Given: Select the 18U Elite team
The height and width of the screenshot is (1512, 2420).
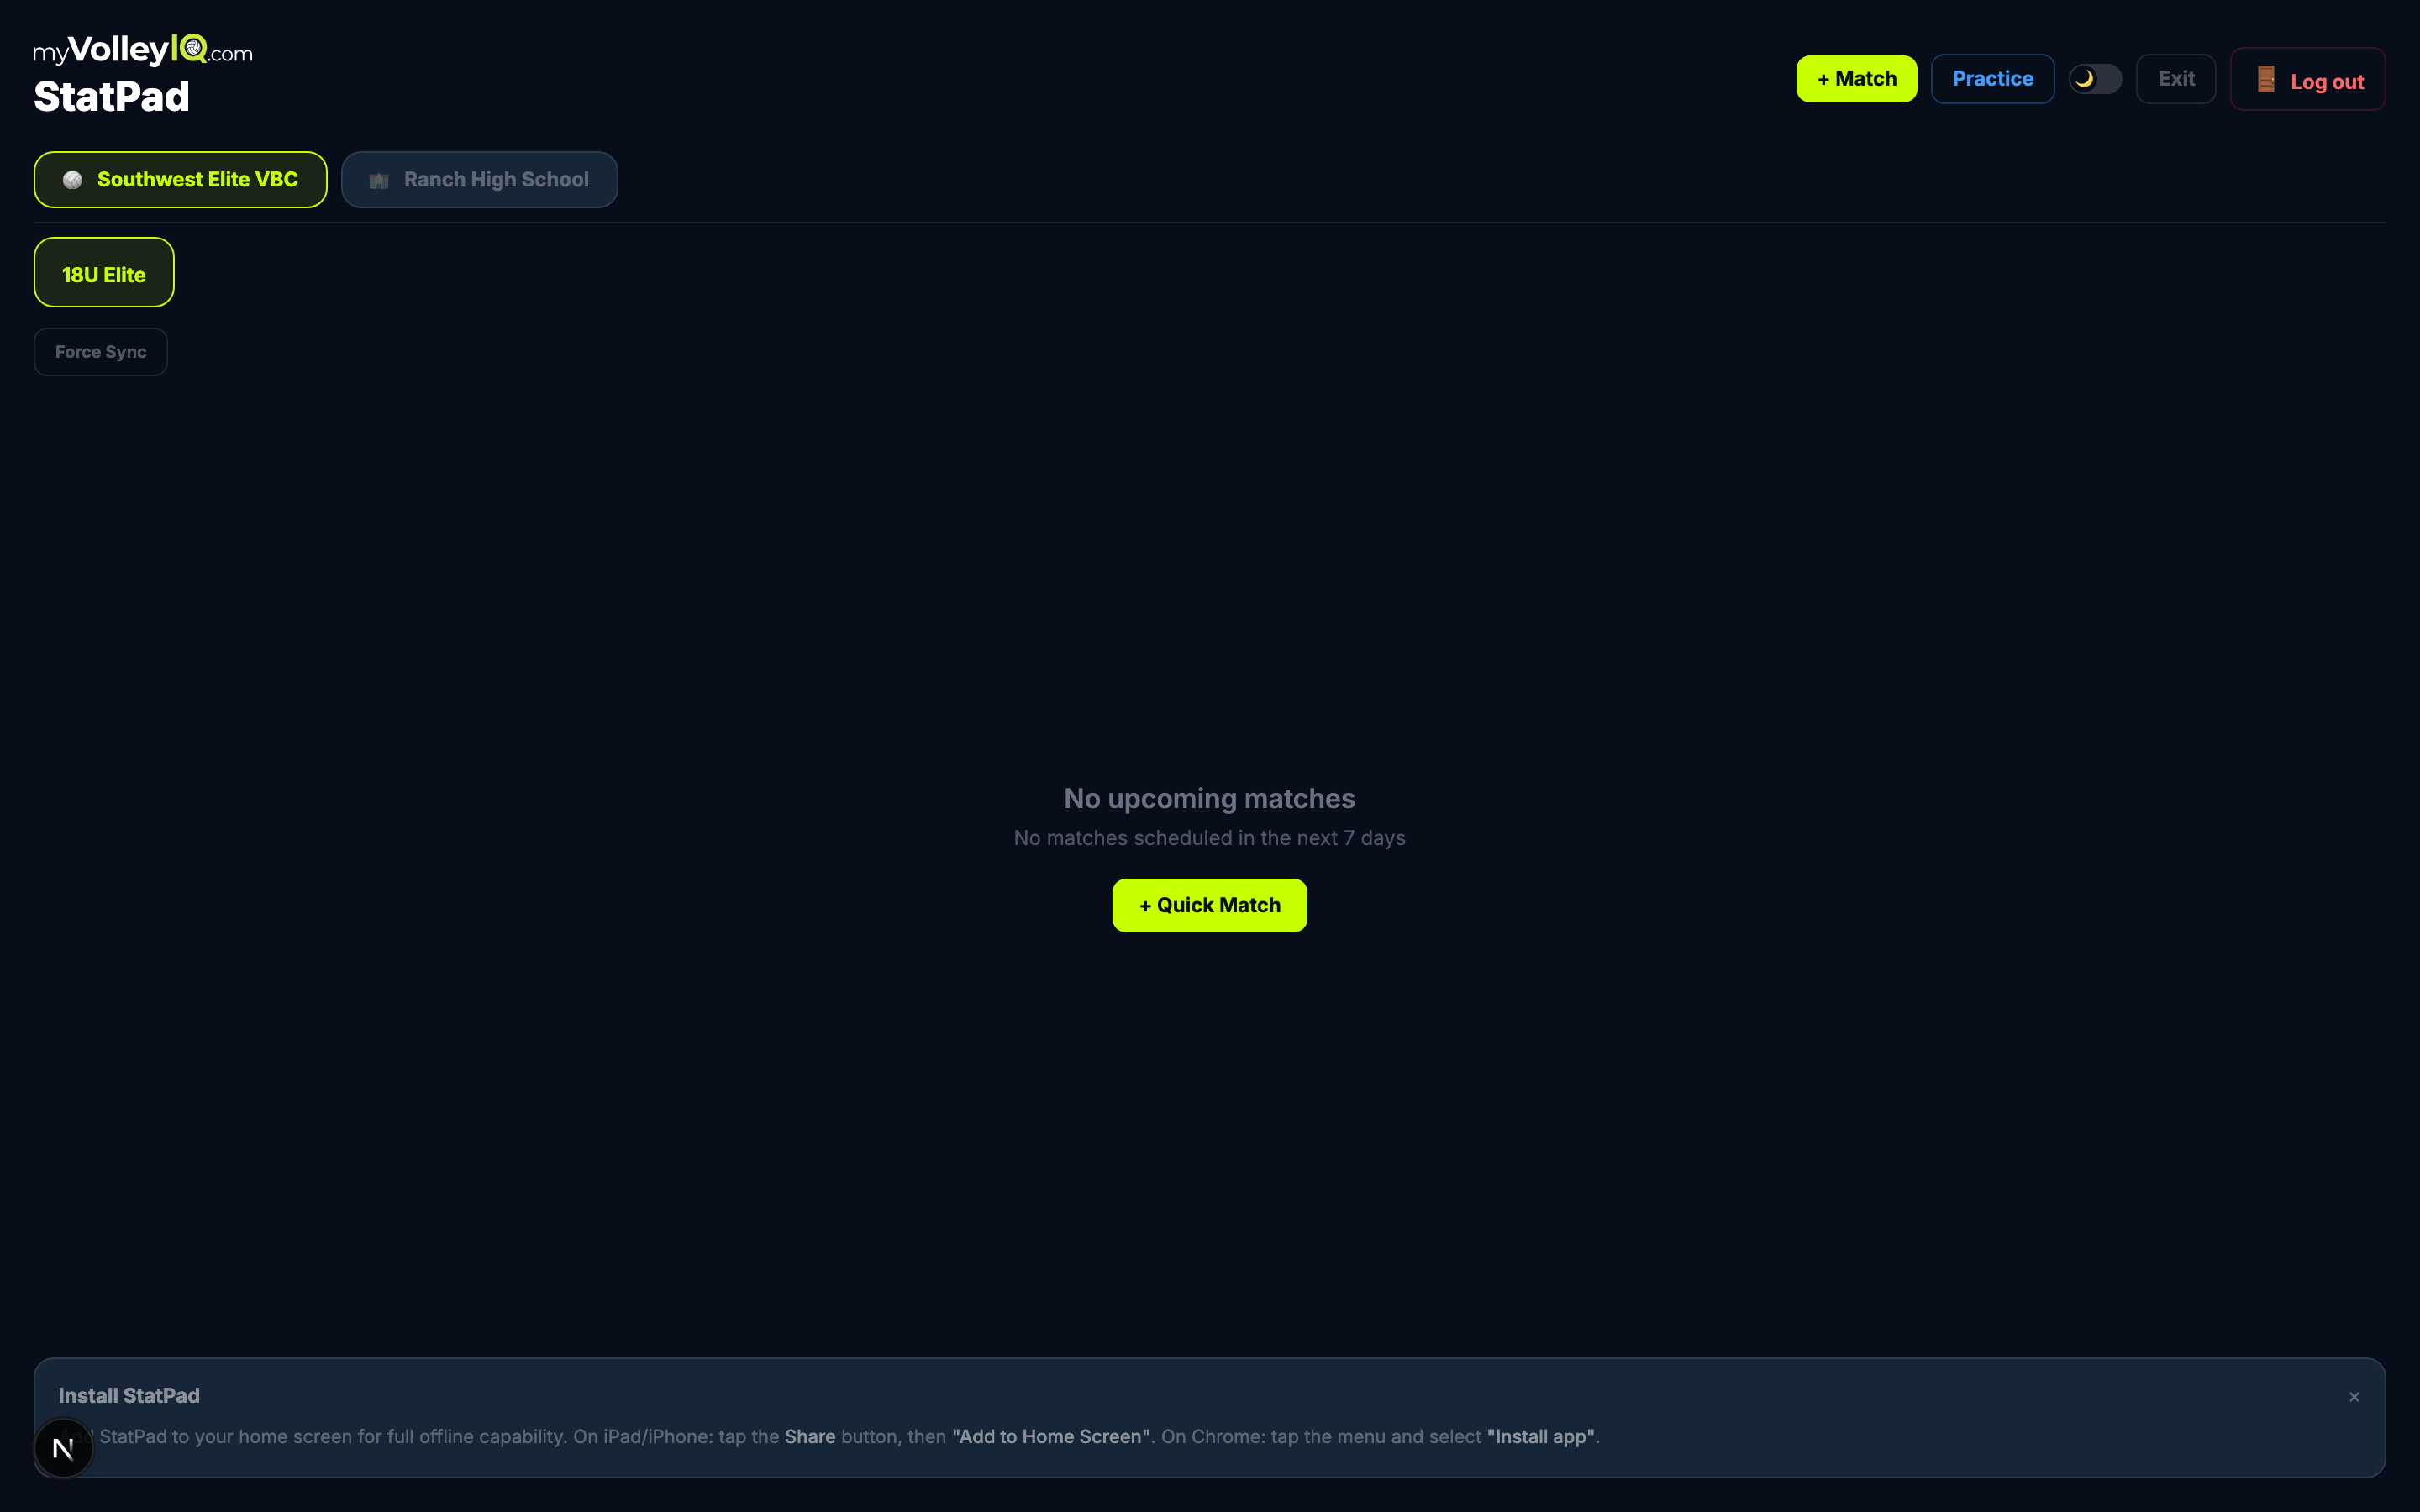Looking at the screenshot, I should [x=104, y=273].
